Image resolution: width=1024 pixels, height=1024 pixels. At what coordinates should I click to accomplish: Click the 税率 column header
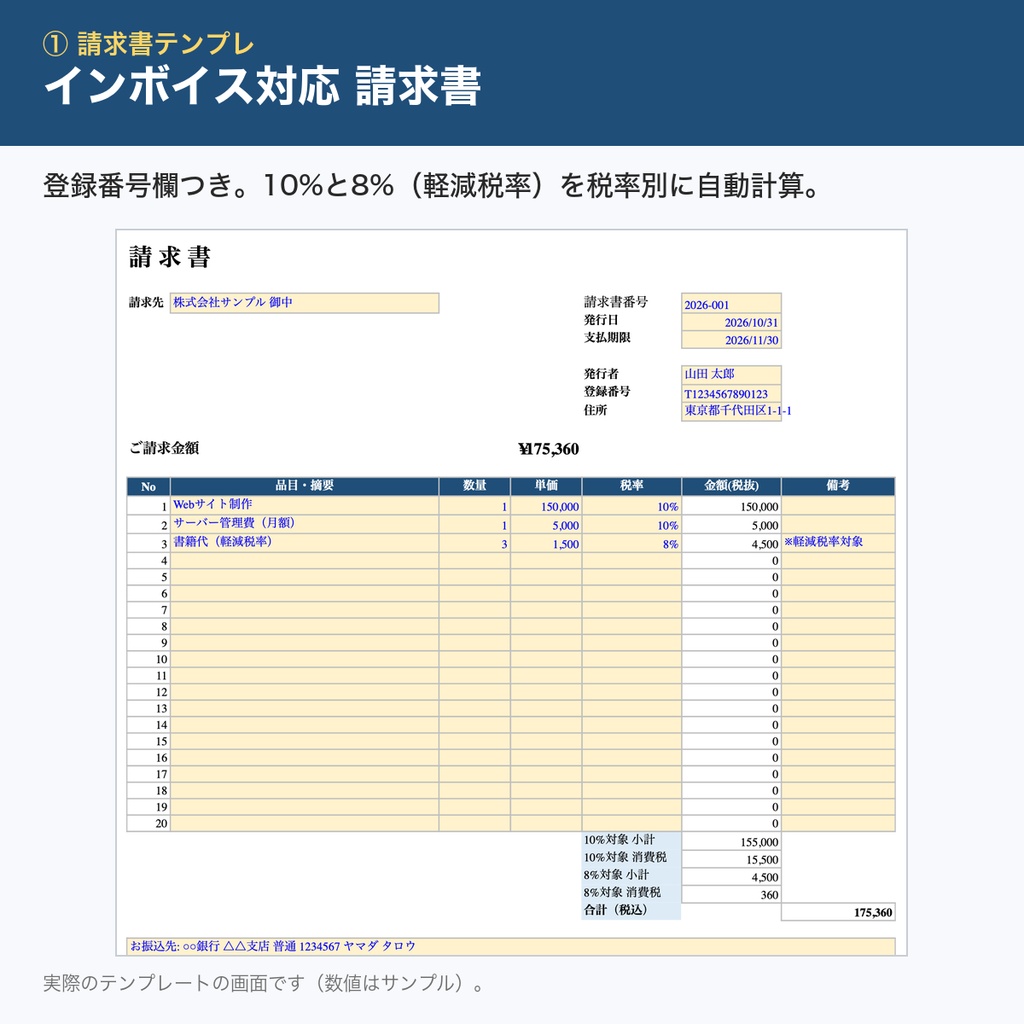[632, 486]
